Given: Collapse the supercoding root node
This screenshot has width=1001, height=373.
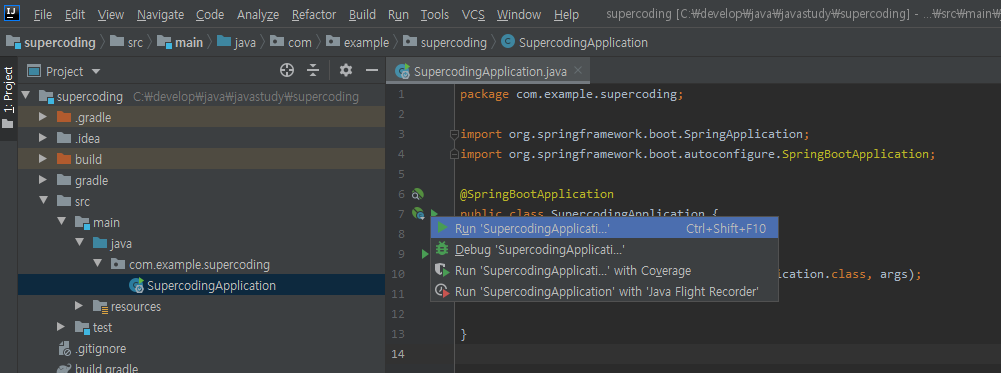Looking at the screenshot, I should click(26, 96).
